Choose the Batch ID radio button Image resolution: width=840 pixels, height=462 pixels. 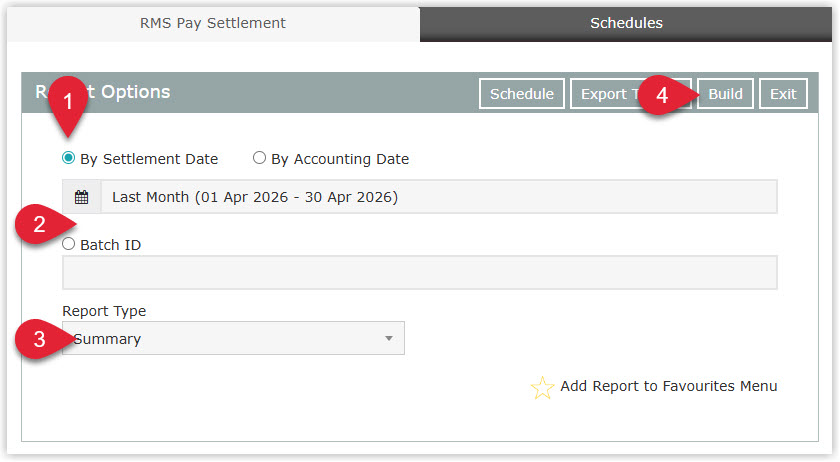point(68,244)
